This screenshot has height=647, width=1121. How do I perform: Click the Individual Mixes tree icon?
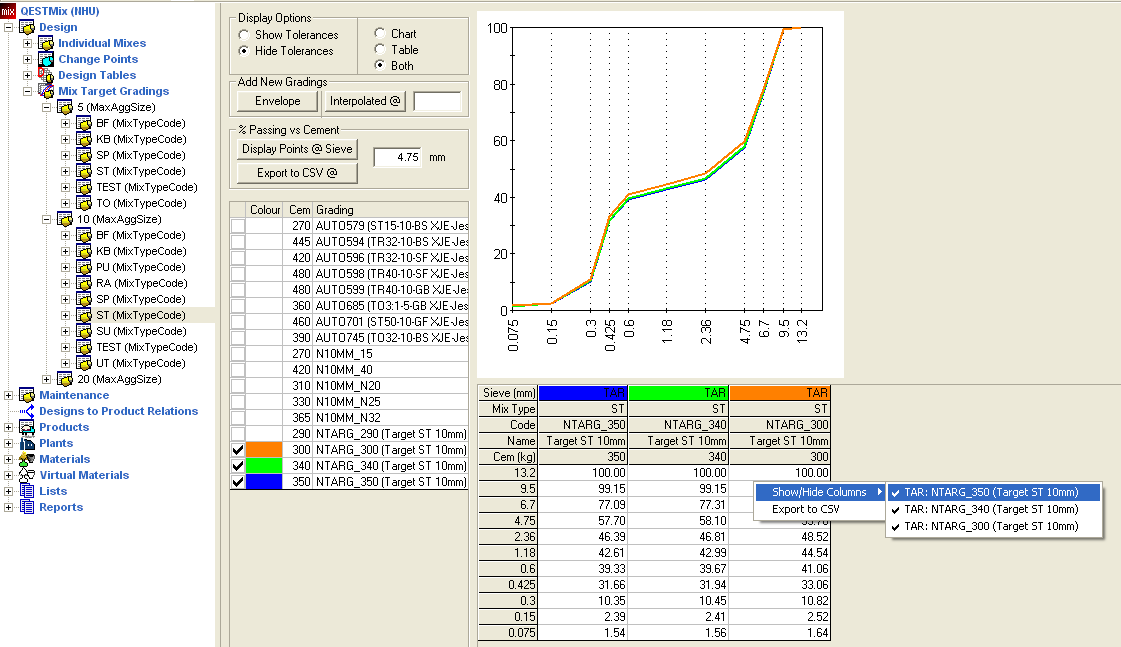coord(46,43)
